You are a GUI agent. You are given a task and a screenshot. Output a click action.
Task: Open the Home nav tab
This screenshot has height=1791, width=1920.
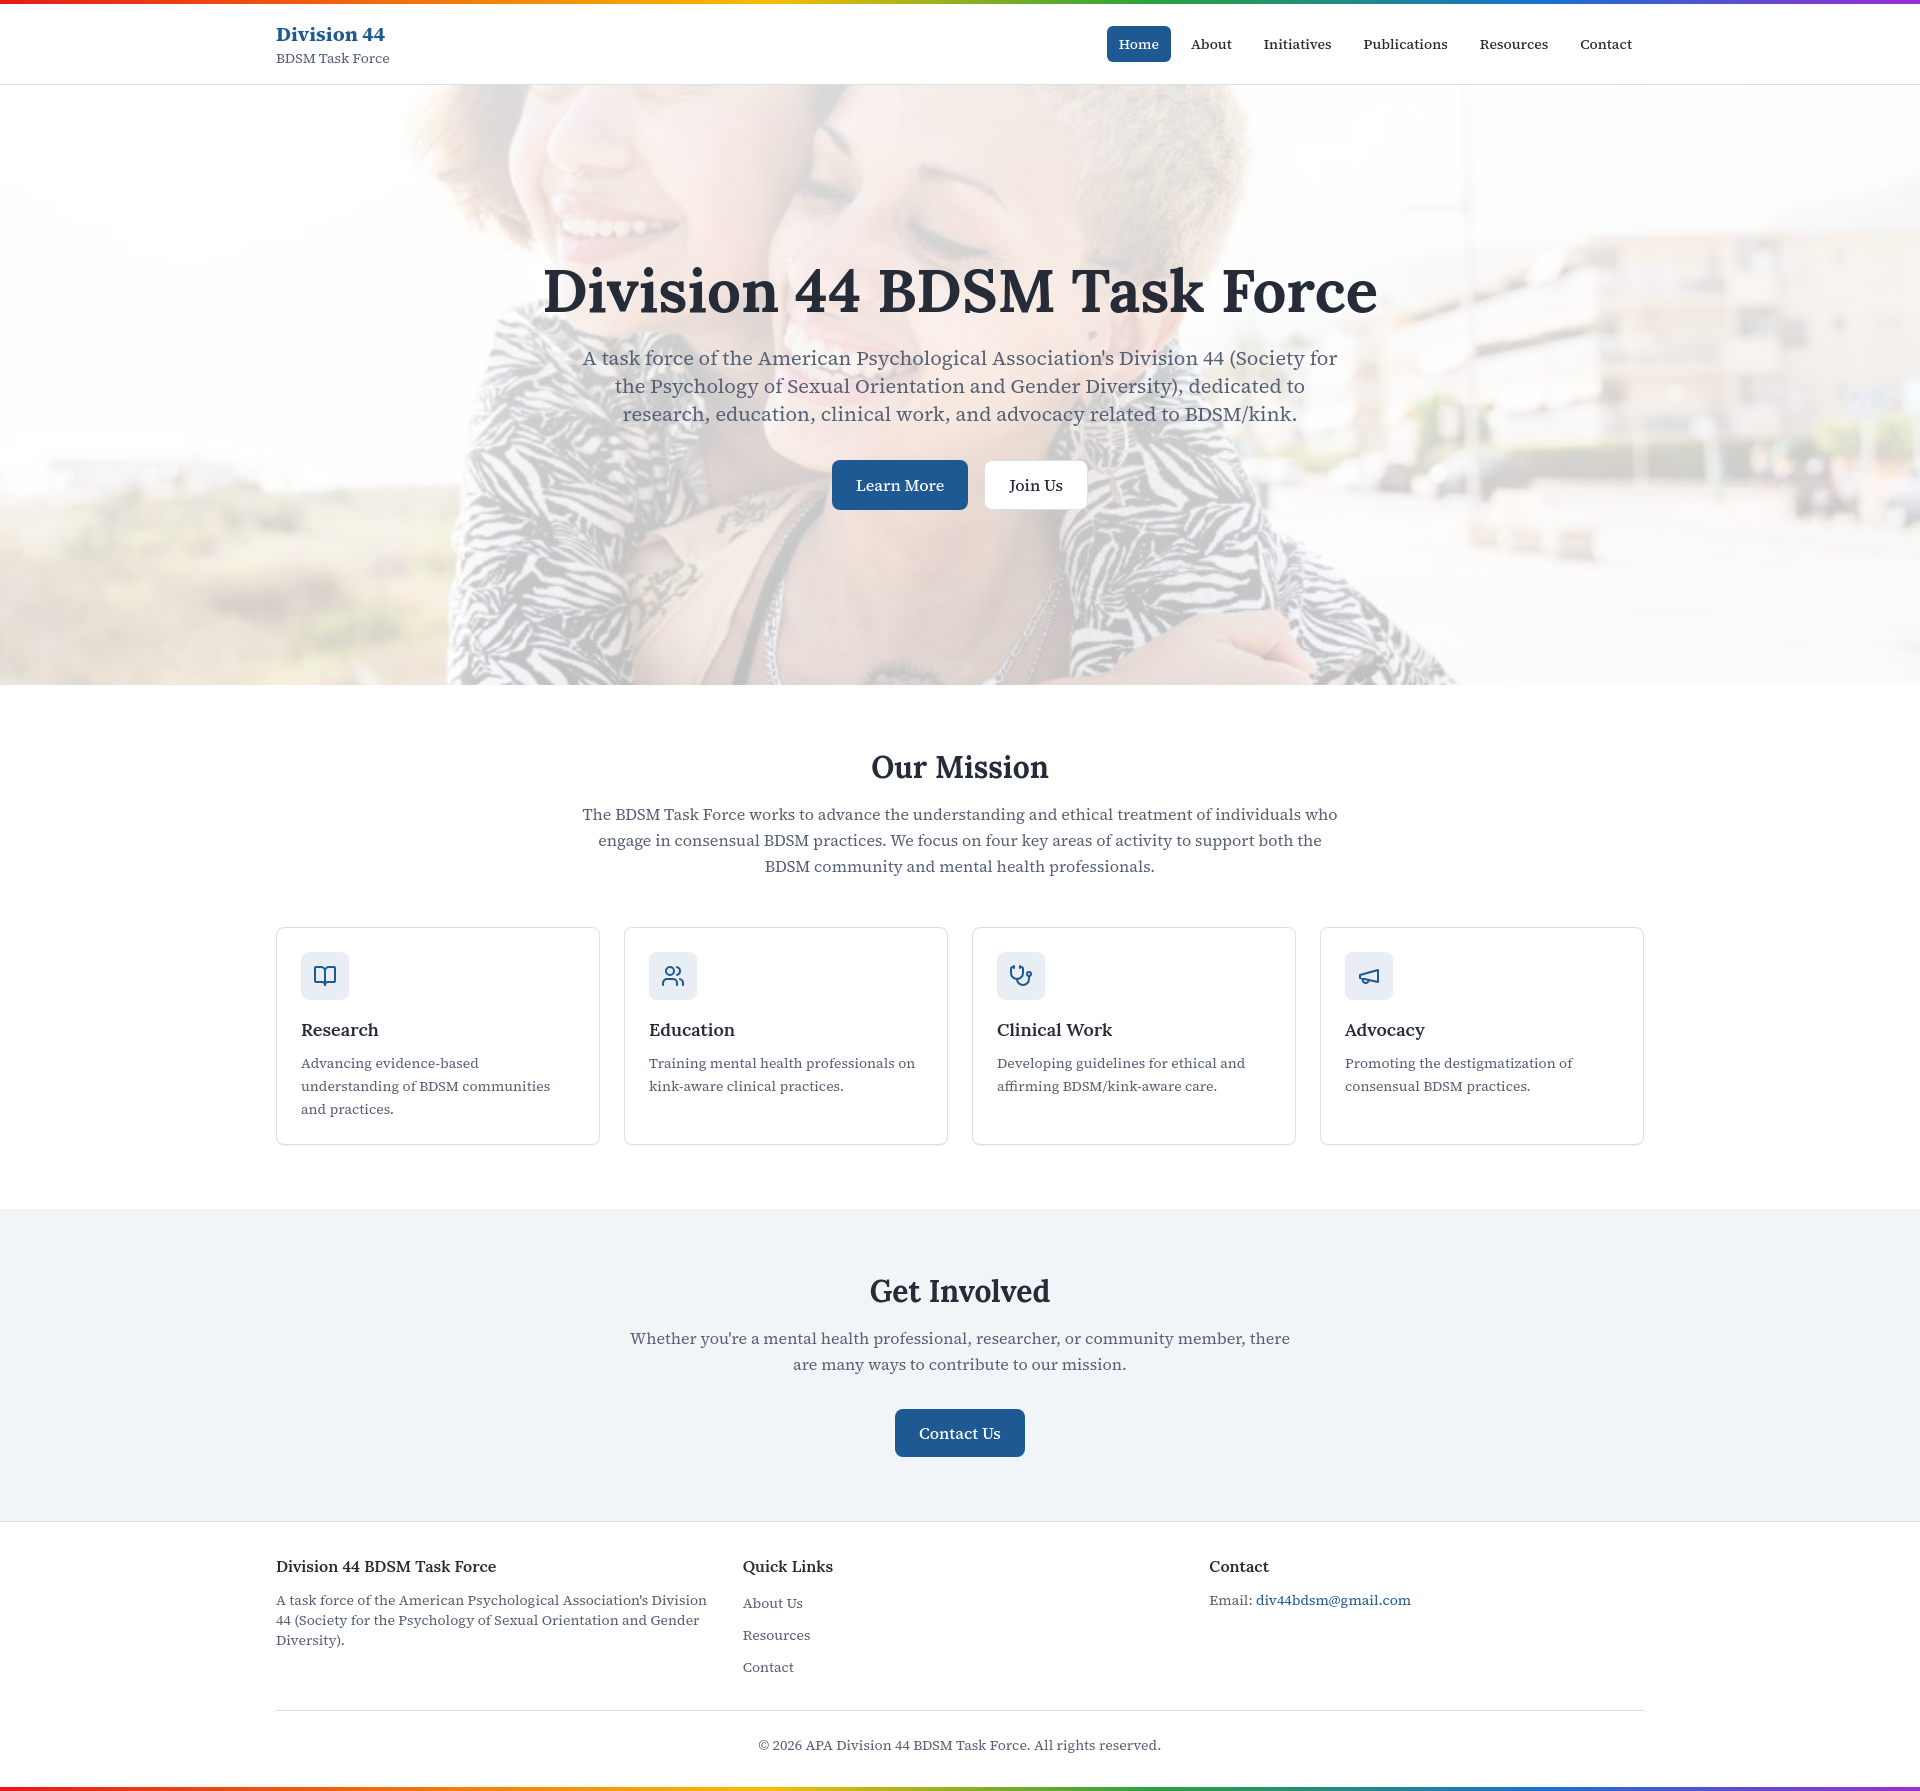tap(1138, 44)
